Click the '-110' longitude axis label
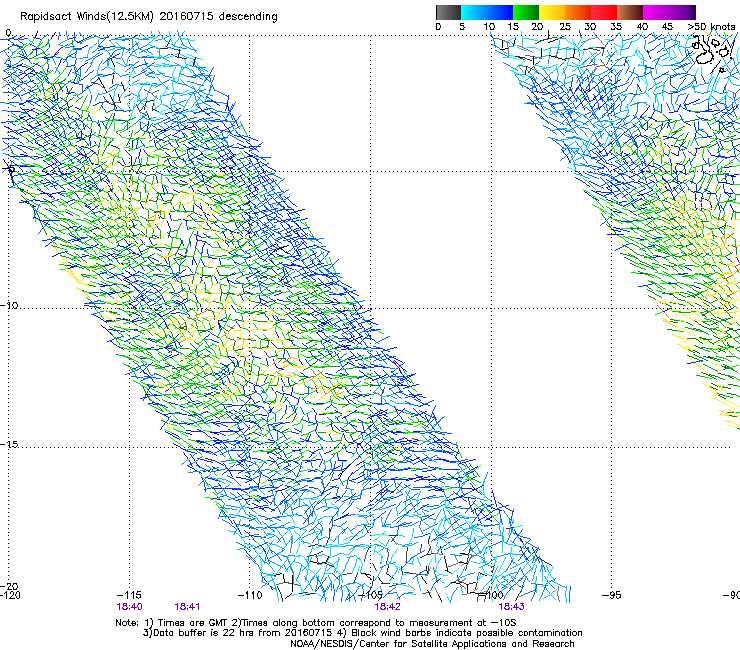 [x=249, y=595]
